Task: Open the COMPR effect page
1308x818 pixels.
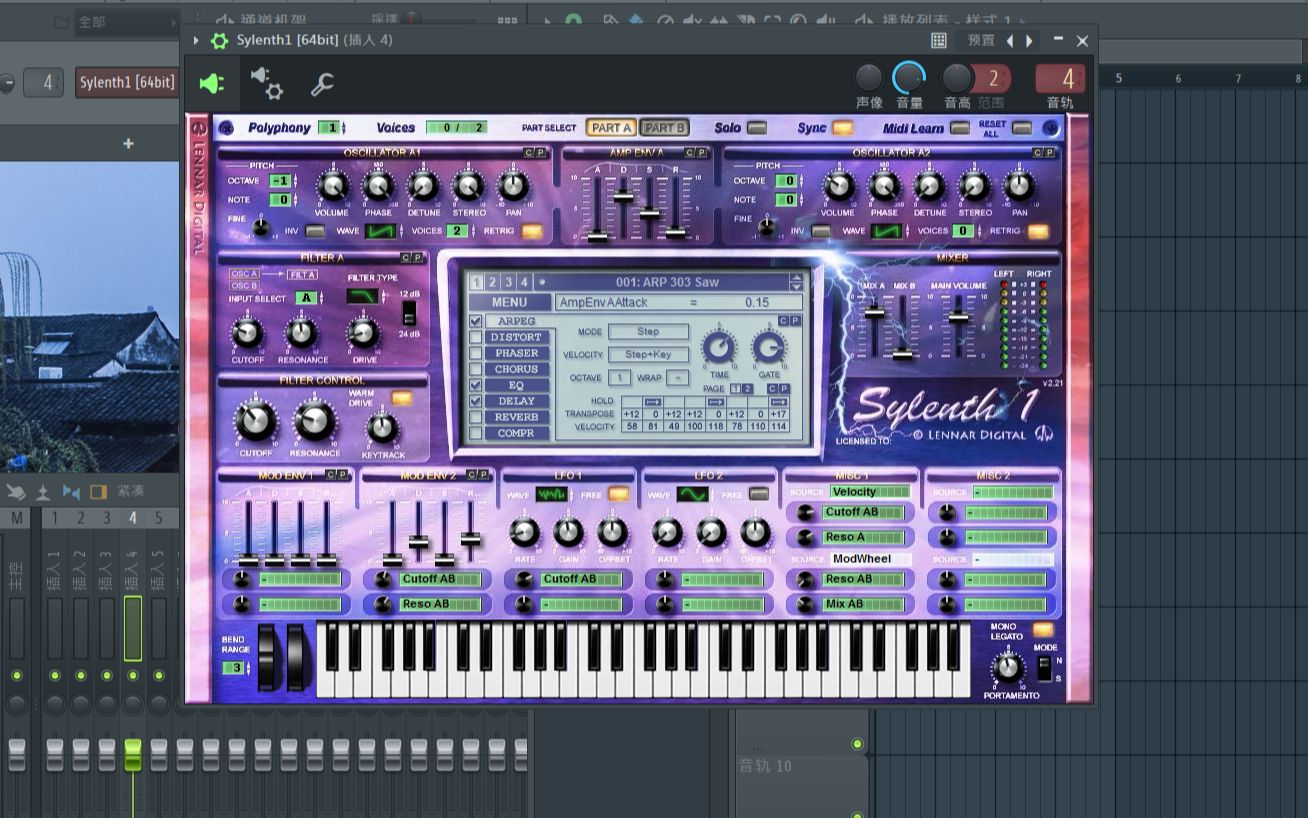Action: (x=517, y=433)
